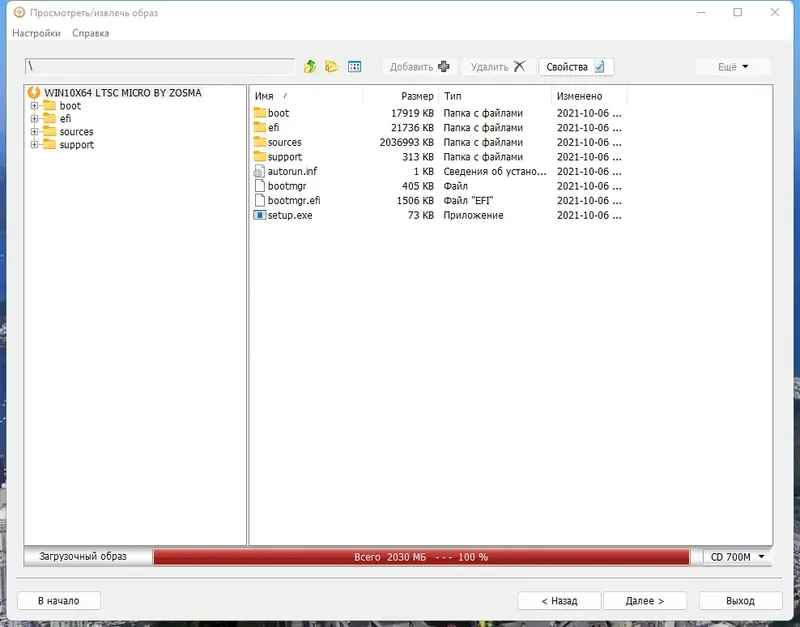Click boot folder icon in file list
This screenshot has height=627, width=800.
click(x=260, y=113)
